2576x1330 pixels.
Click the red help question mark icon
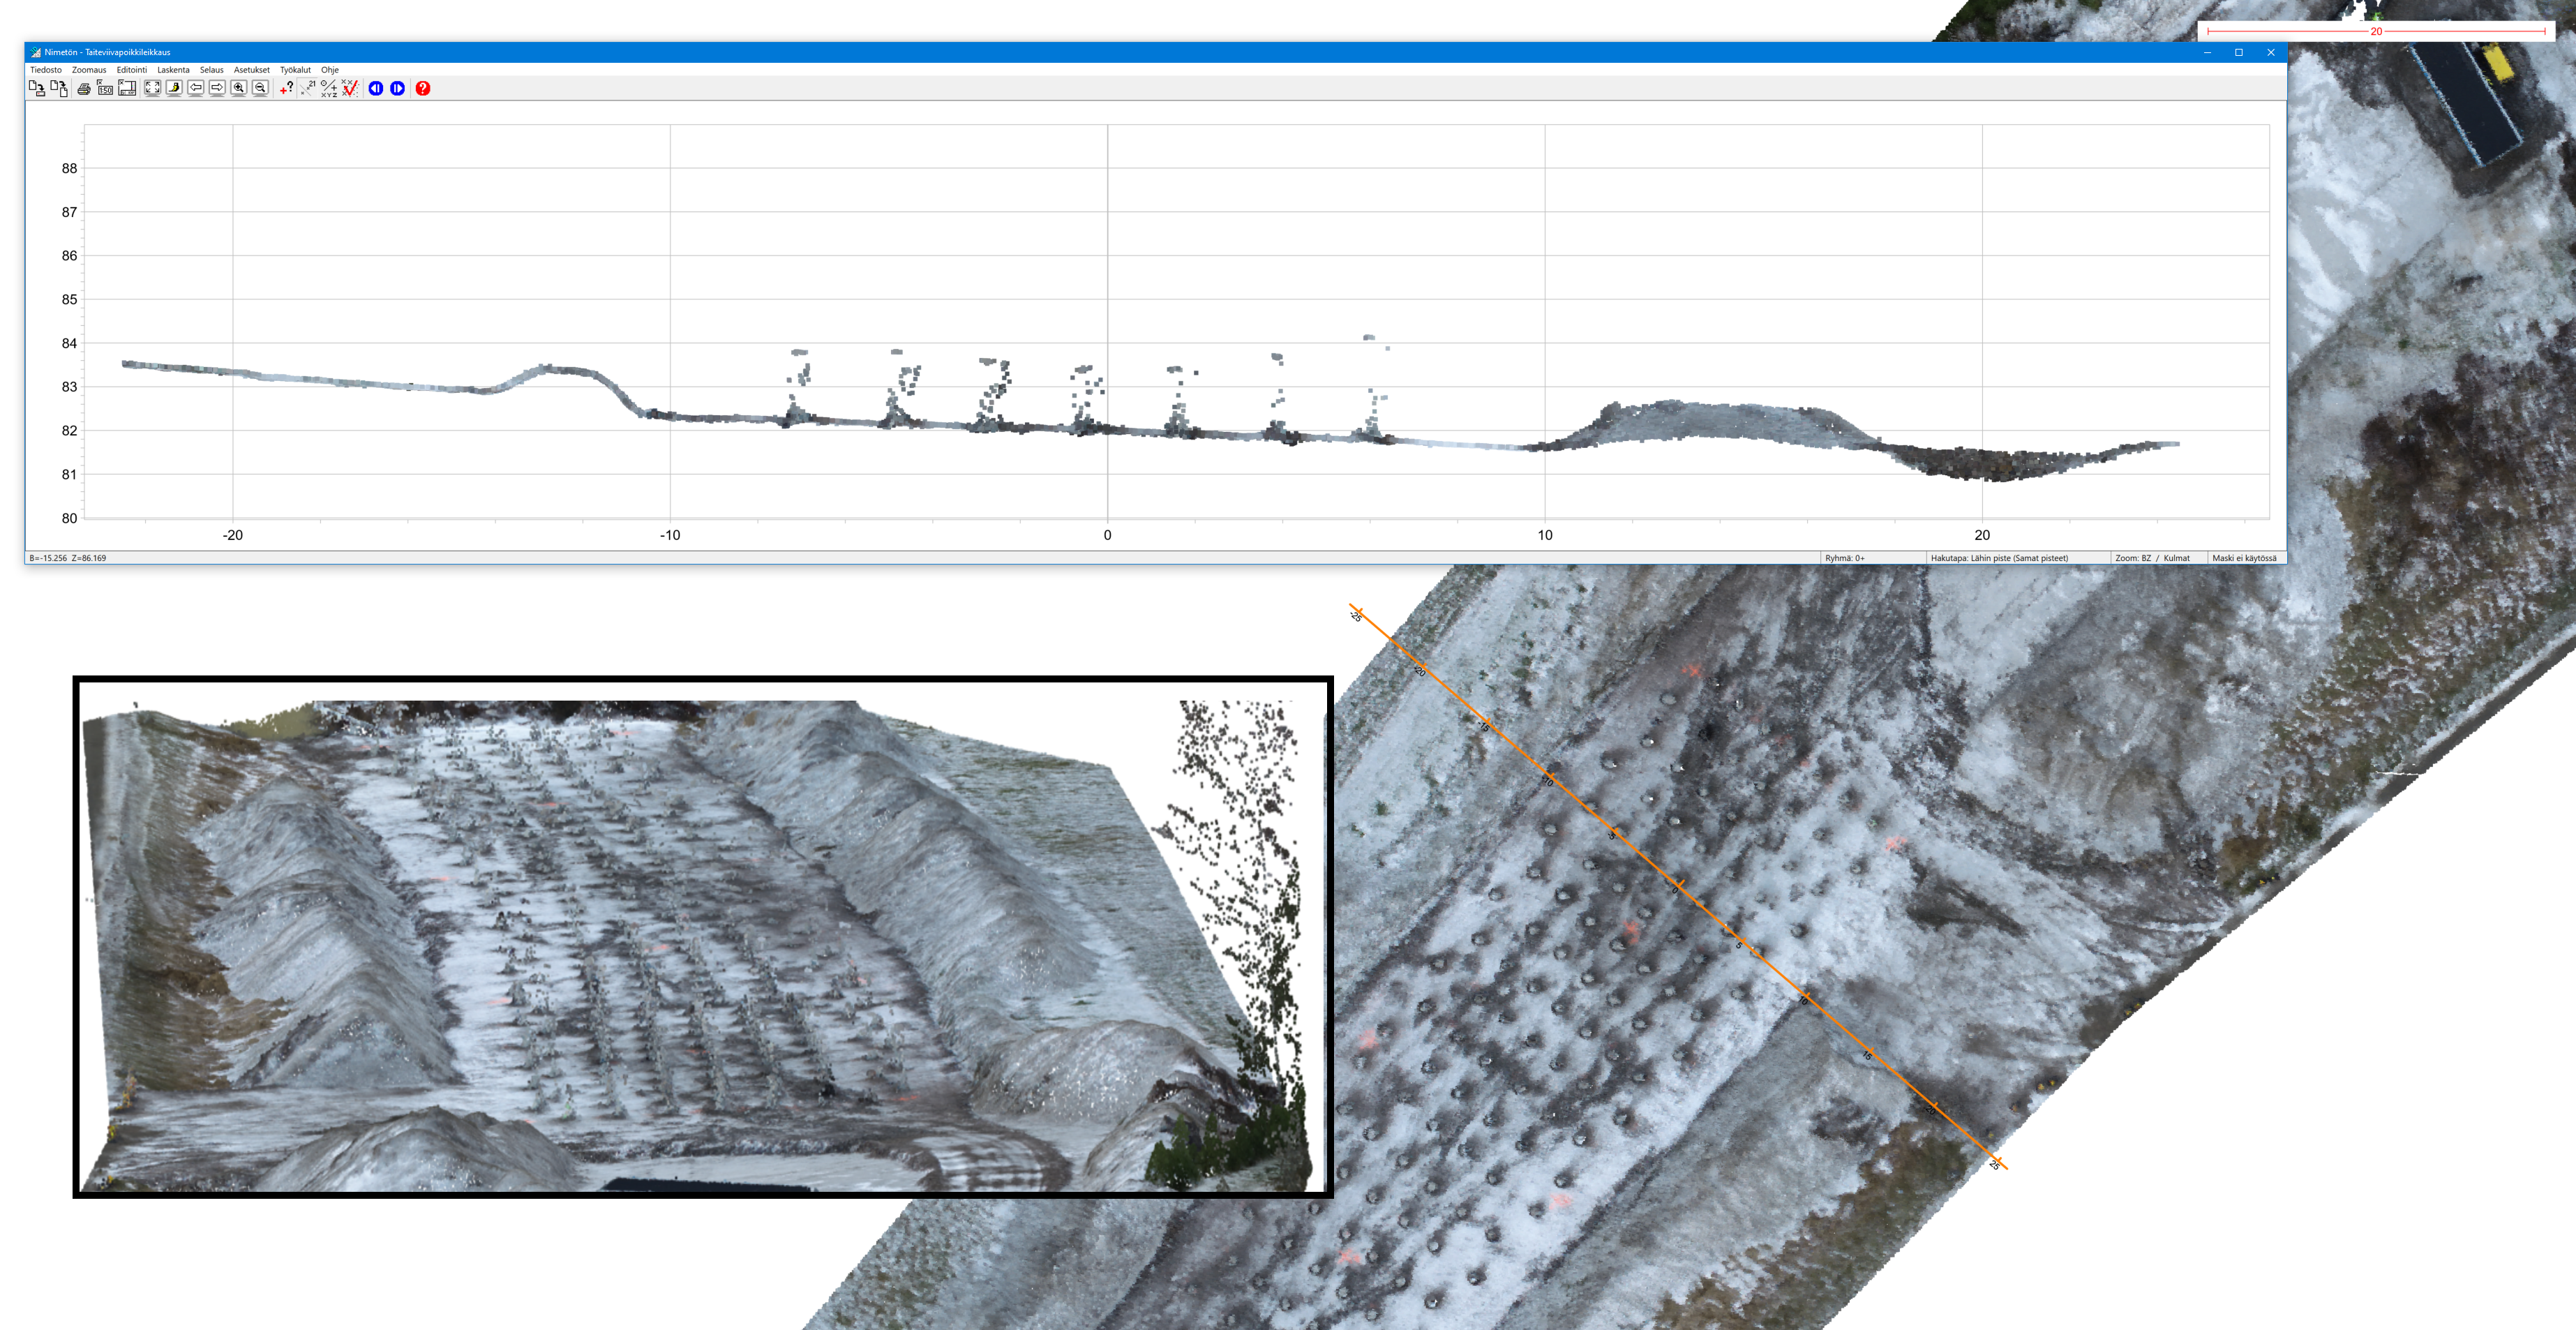tap(423, 89)
